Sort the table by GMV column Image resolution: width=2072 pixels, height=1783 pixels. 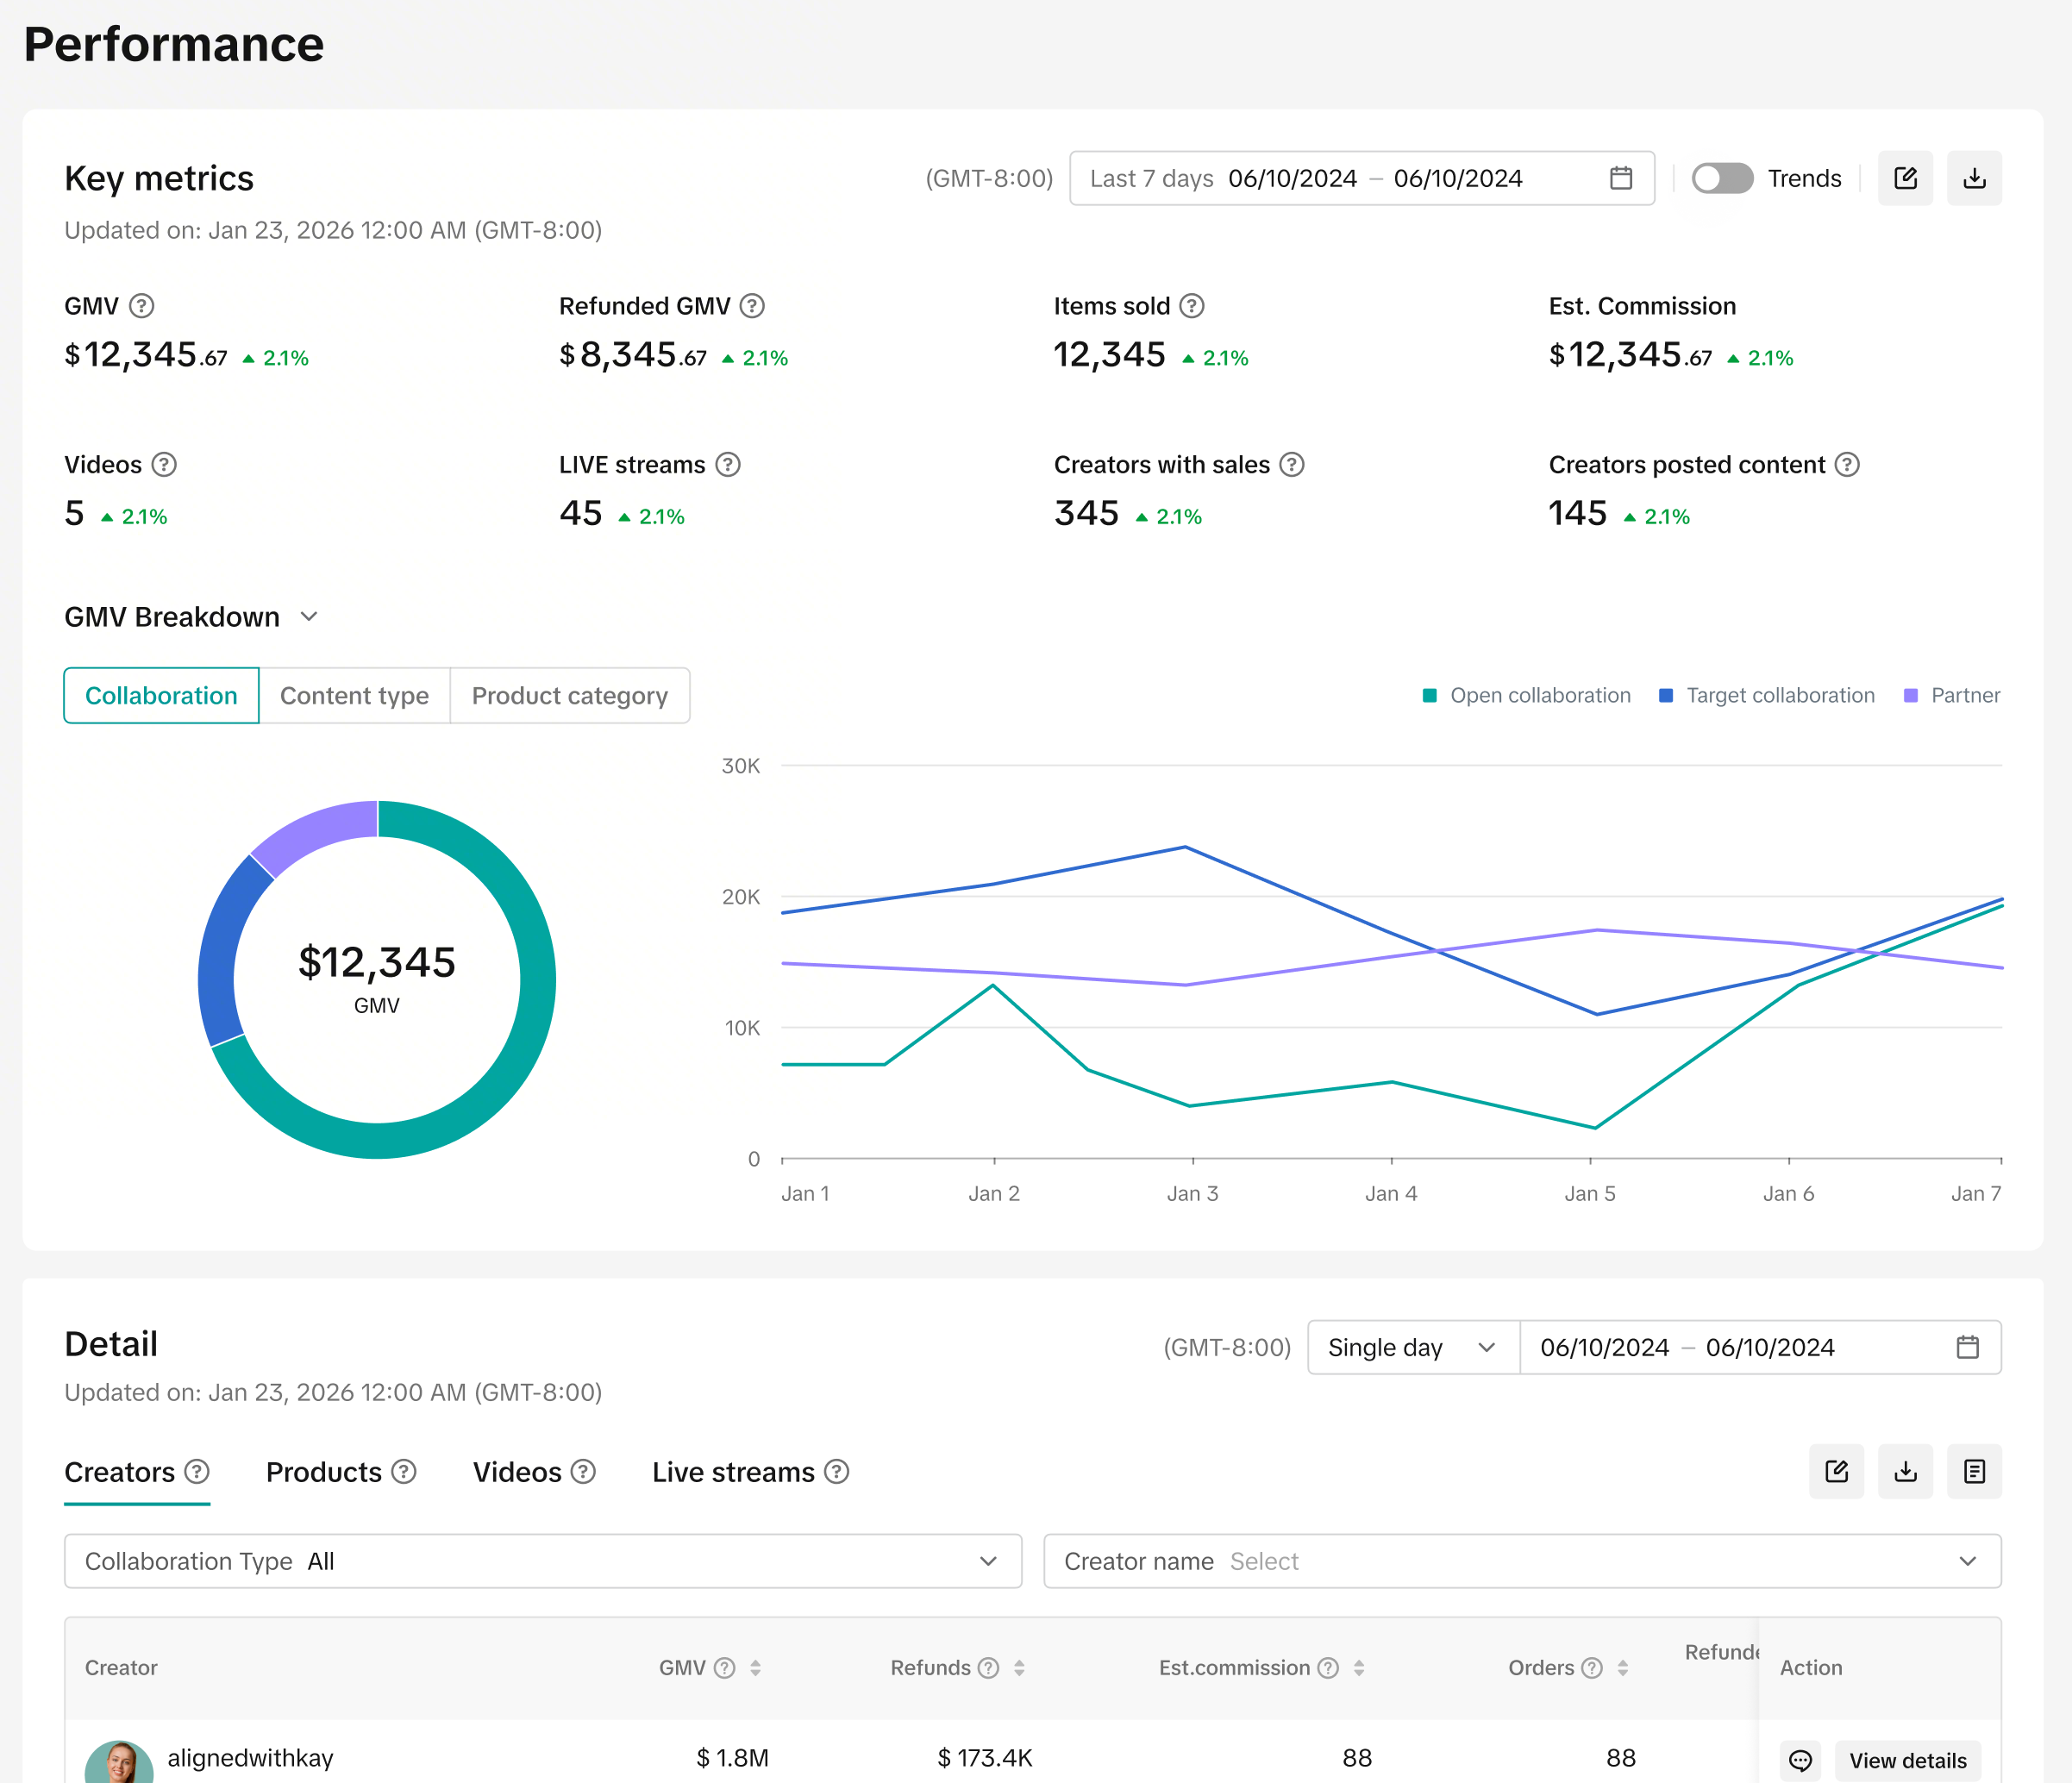pos(756,1667)
